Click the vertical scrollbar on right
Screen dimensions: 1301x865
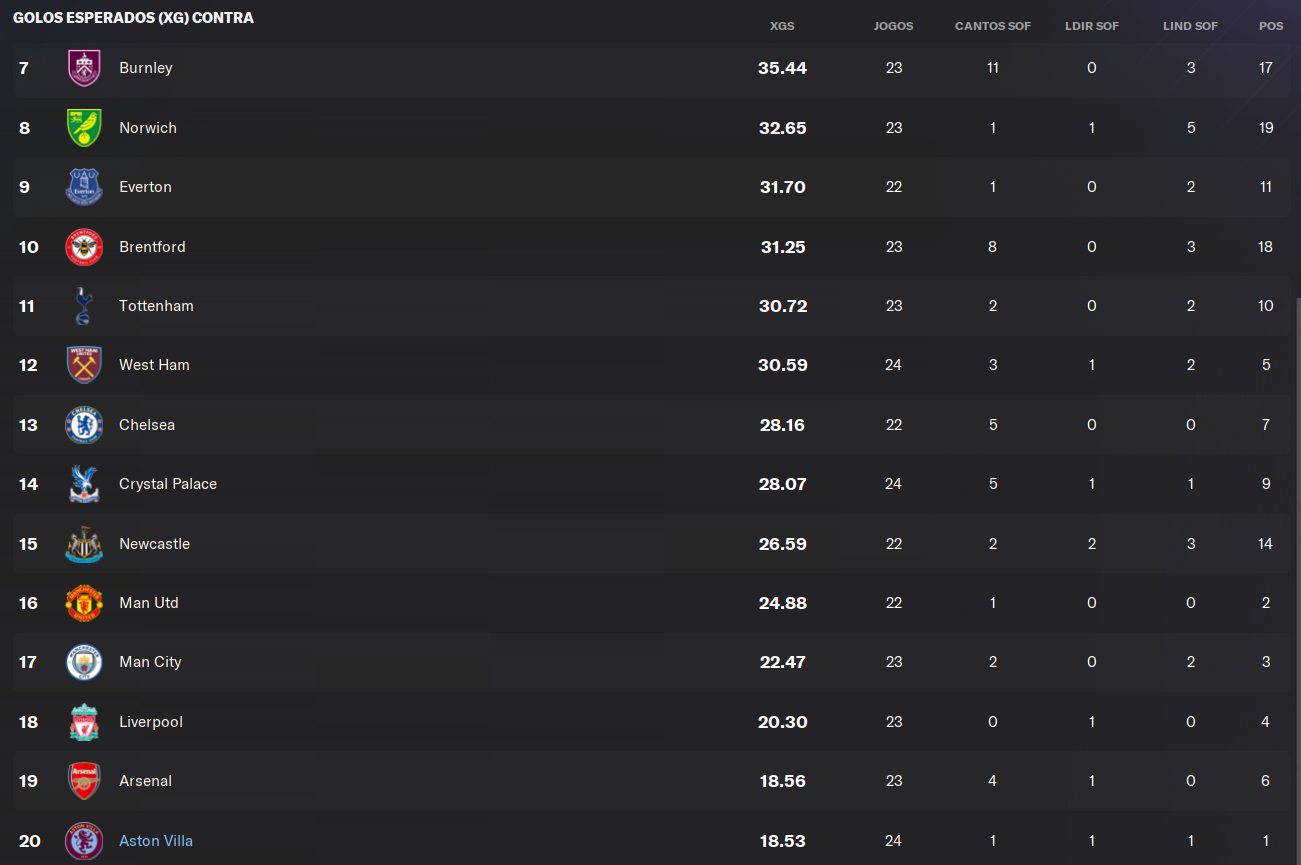point(1296,580)
